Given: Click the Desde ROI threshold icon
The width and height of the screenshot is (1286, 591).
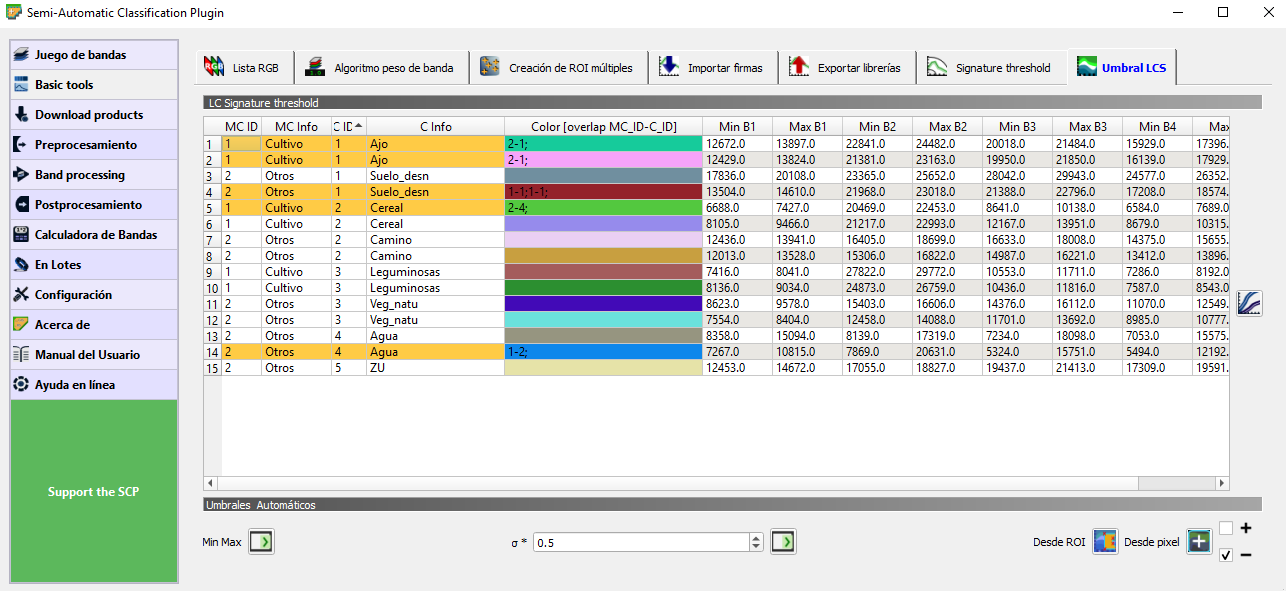Looking at the screenshot, I should (x=1104, y=542).
